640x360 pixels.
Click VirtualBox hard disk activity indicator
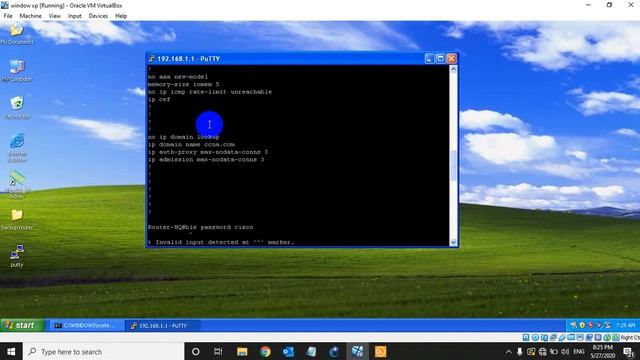point(526,338)
